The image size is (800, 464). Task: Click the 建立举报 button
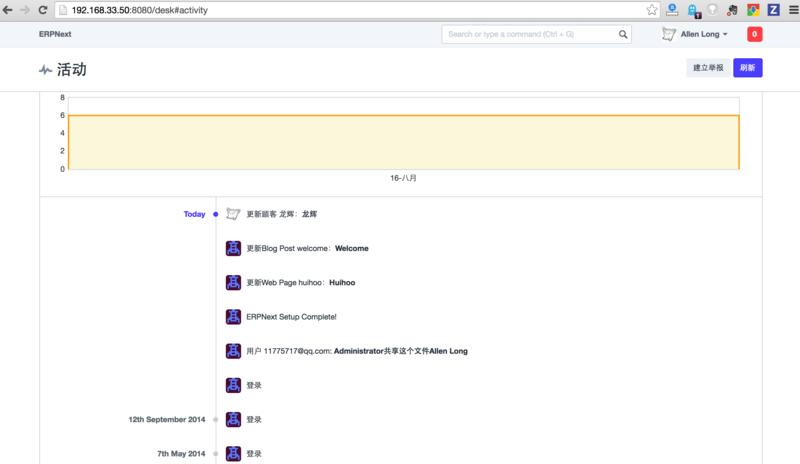point(708,68)
